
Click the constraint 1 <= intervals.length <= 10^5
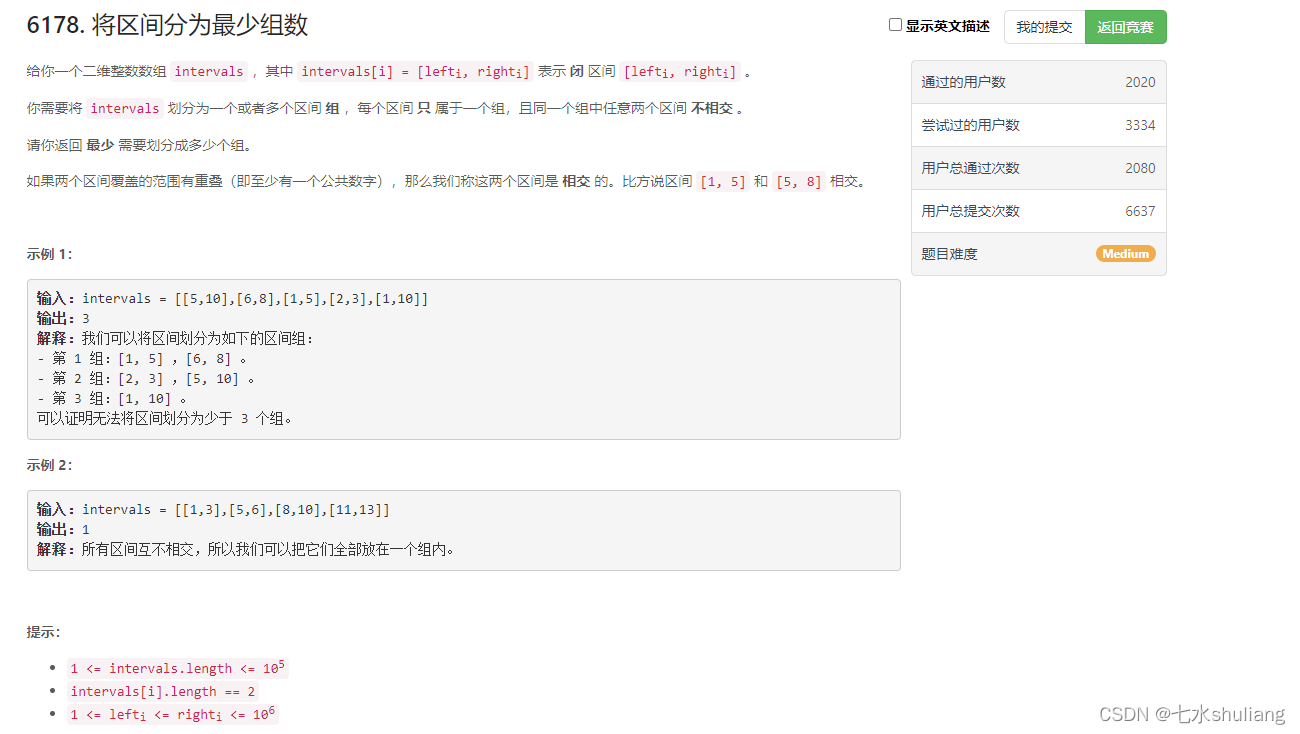[178, 668]
